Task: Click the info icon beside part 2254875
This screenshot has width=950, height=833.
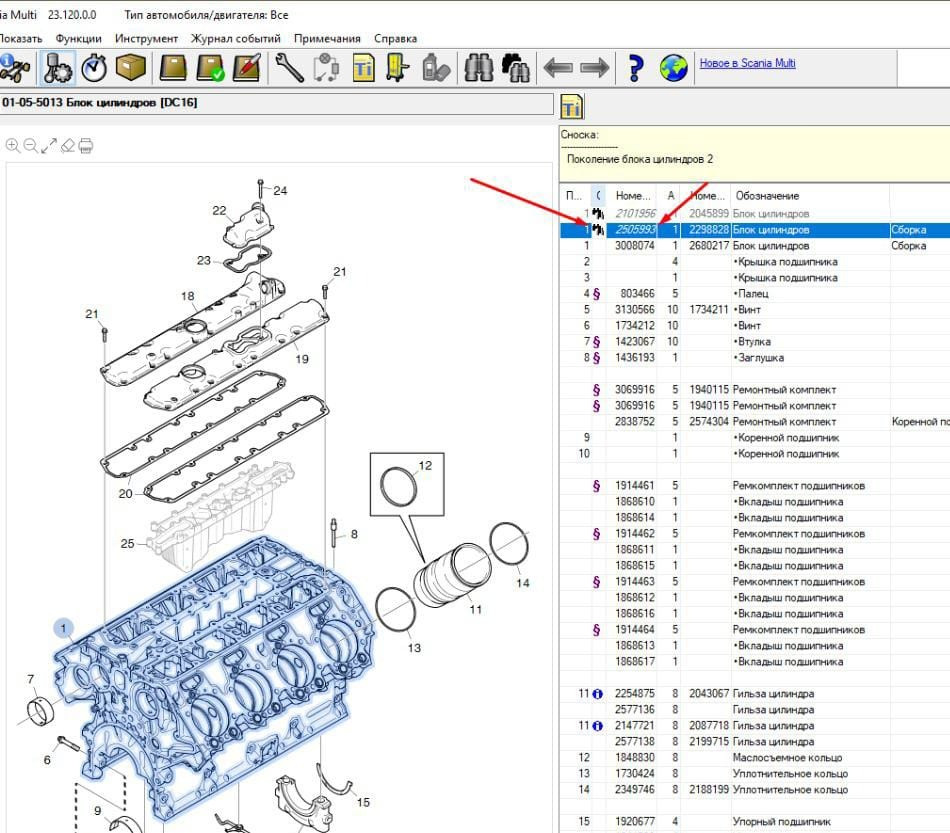Action: [597, 694]
